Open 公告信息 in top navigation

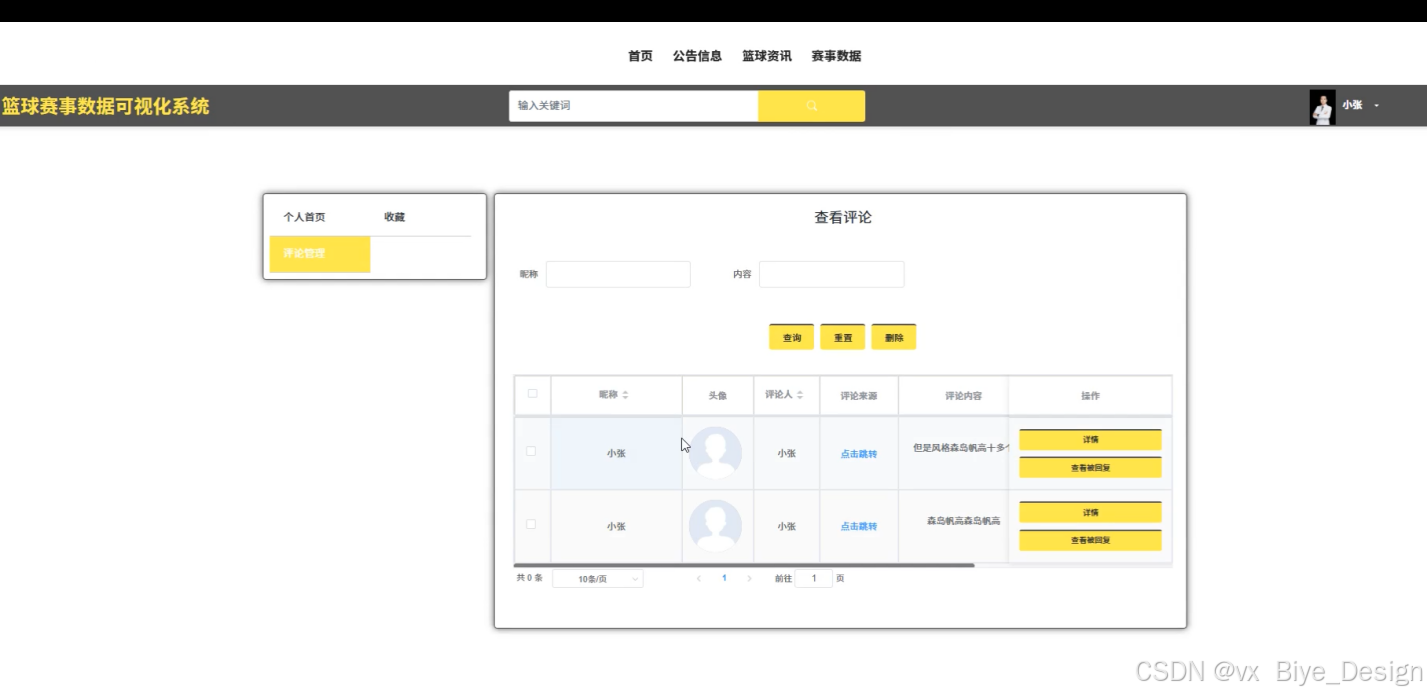click(x=697, y=56)
